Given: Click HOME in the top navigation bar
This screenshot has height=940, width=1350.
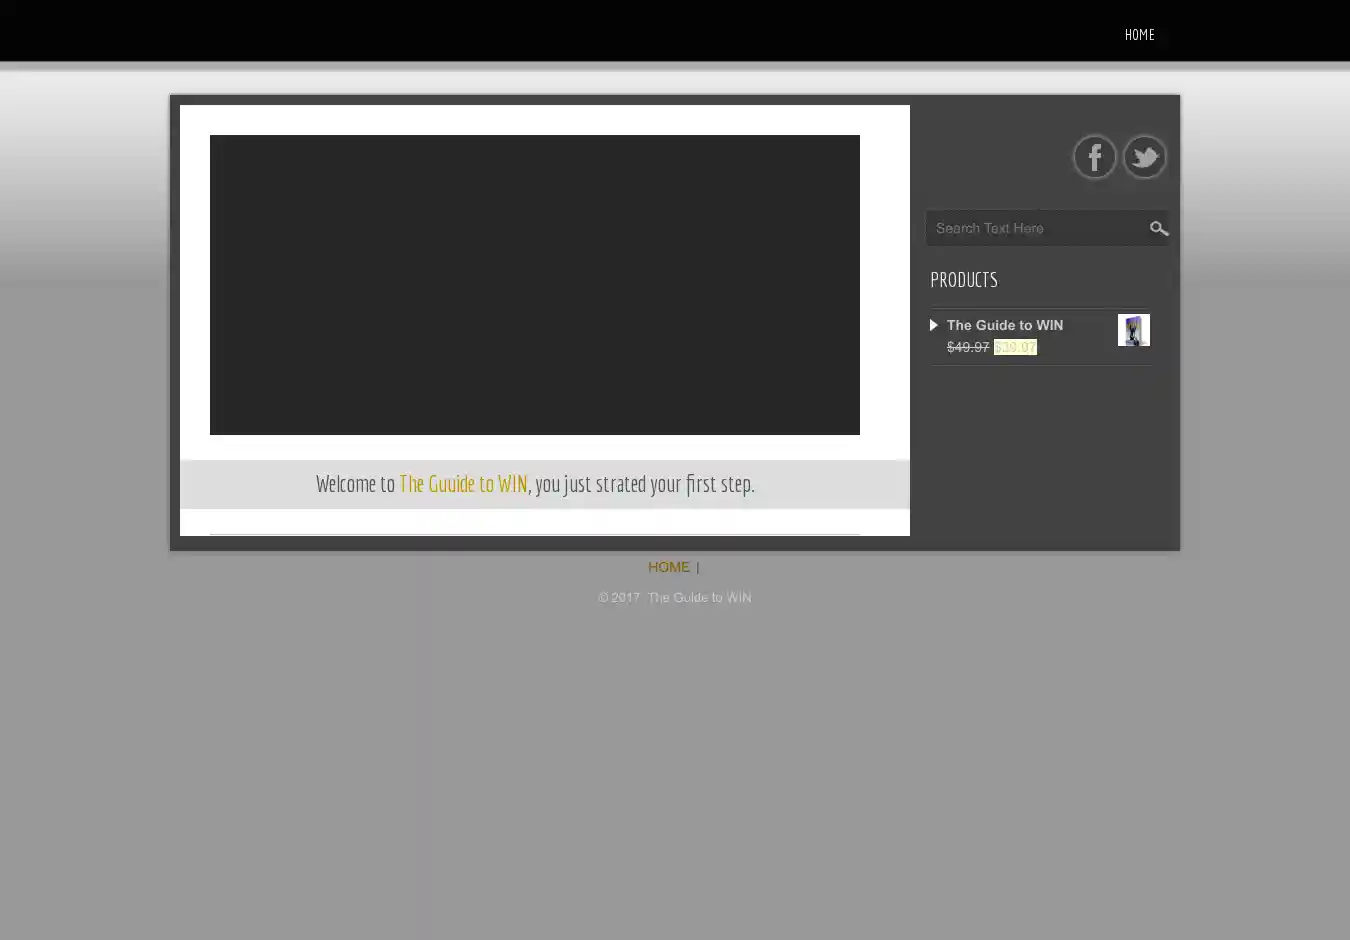Looking at the screenshot, I should click(x=1139, y=35).
